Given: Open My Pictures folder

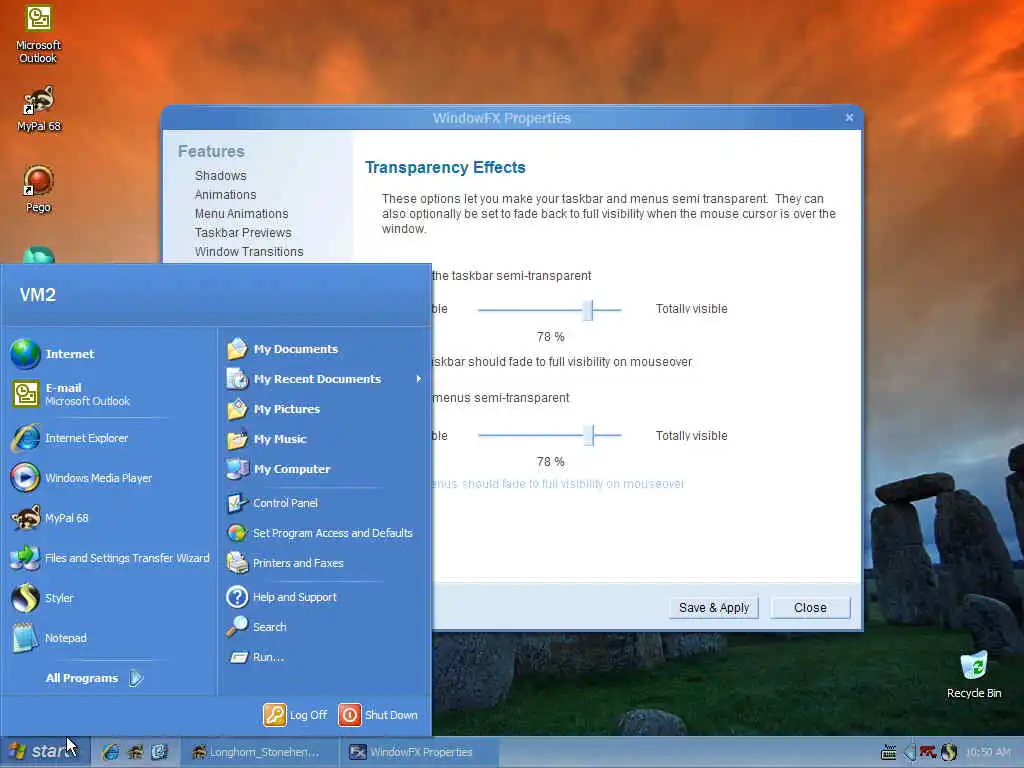Looking at the screenshot, I should tap(273, 409).
